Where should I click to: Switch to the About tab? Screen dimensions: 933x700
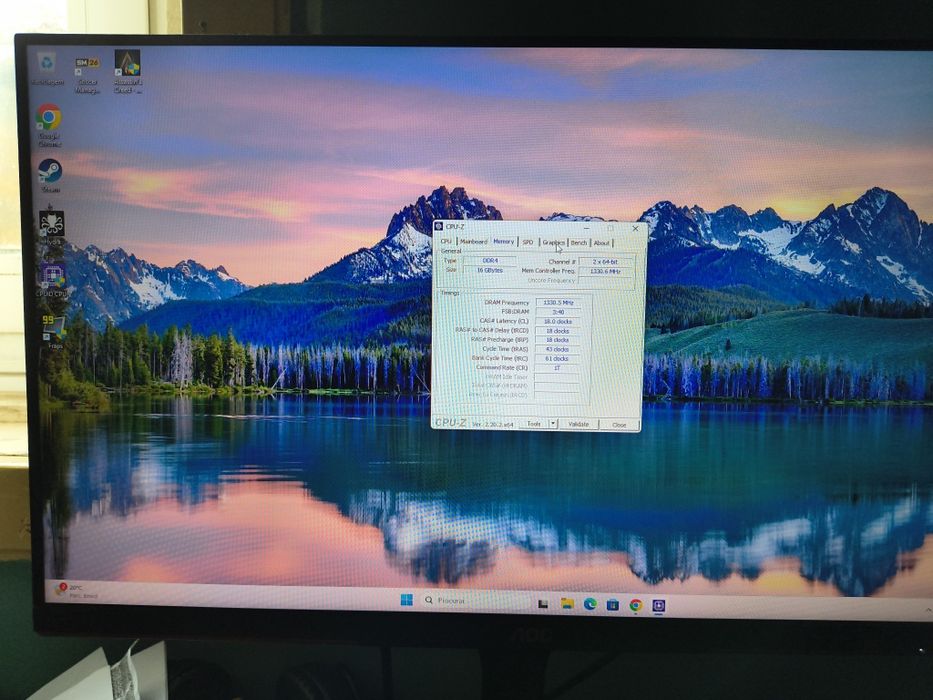[x=602, y=243]
